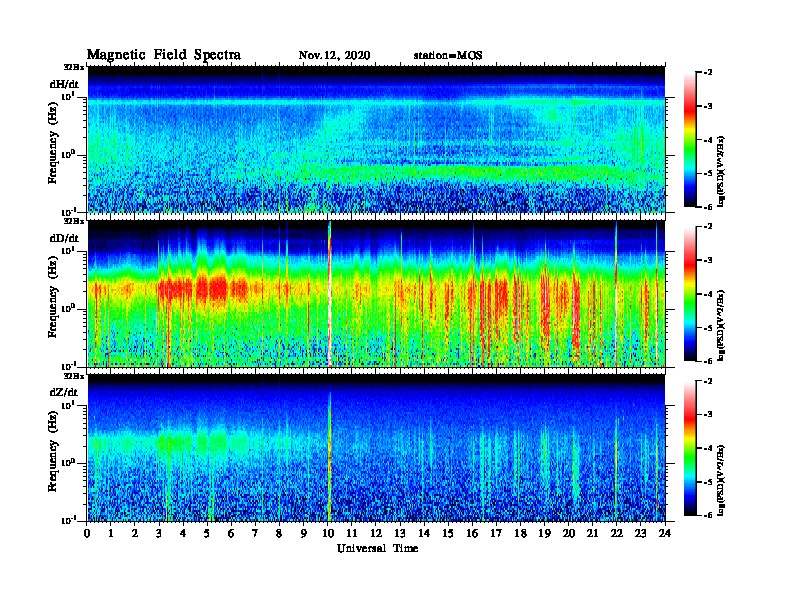This screenshot has width=792, height=612.
Task: Click hour tick label "13" on time axis
Action: click(x=400, y=533)
